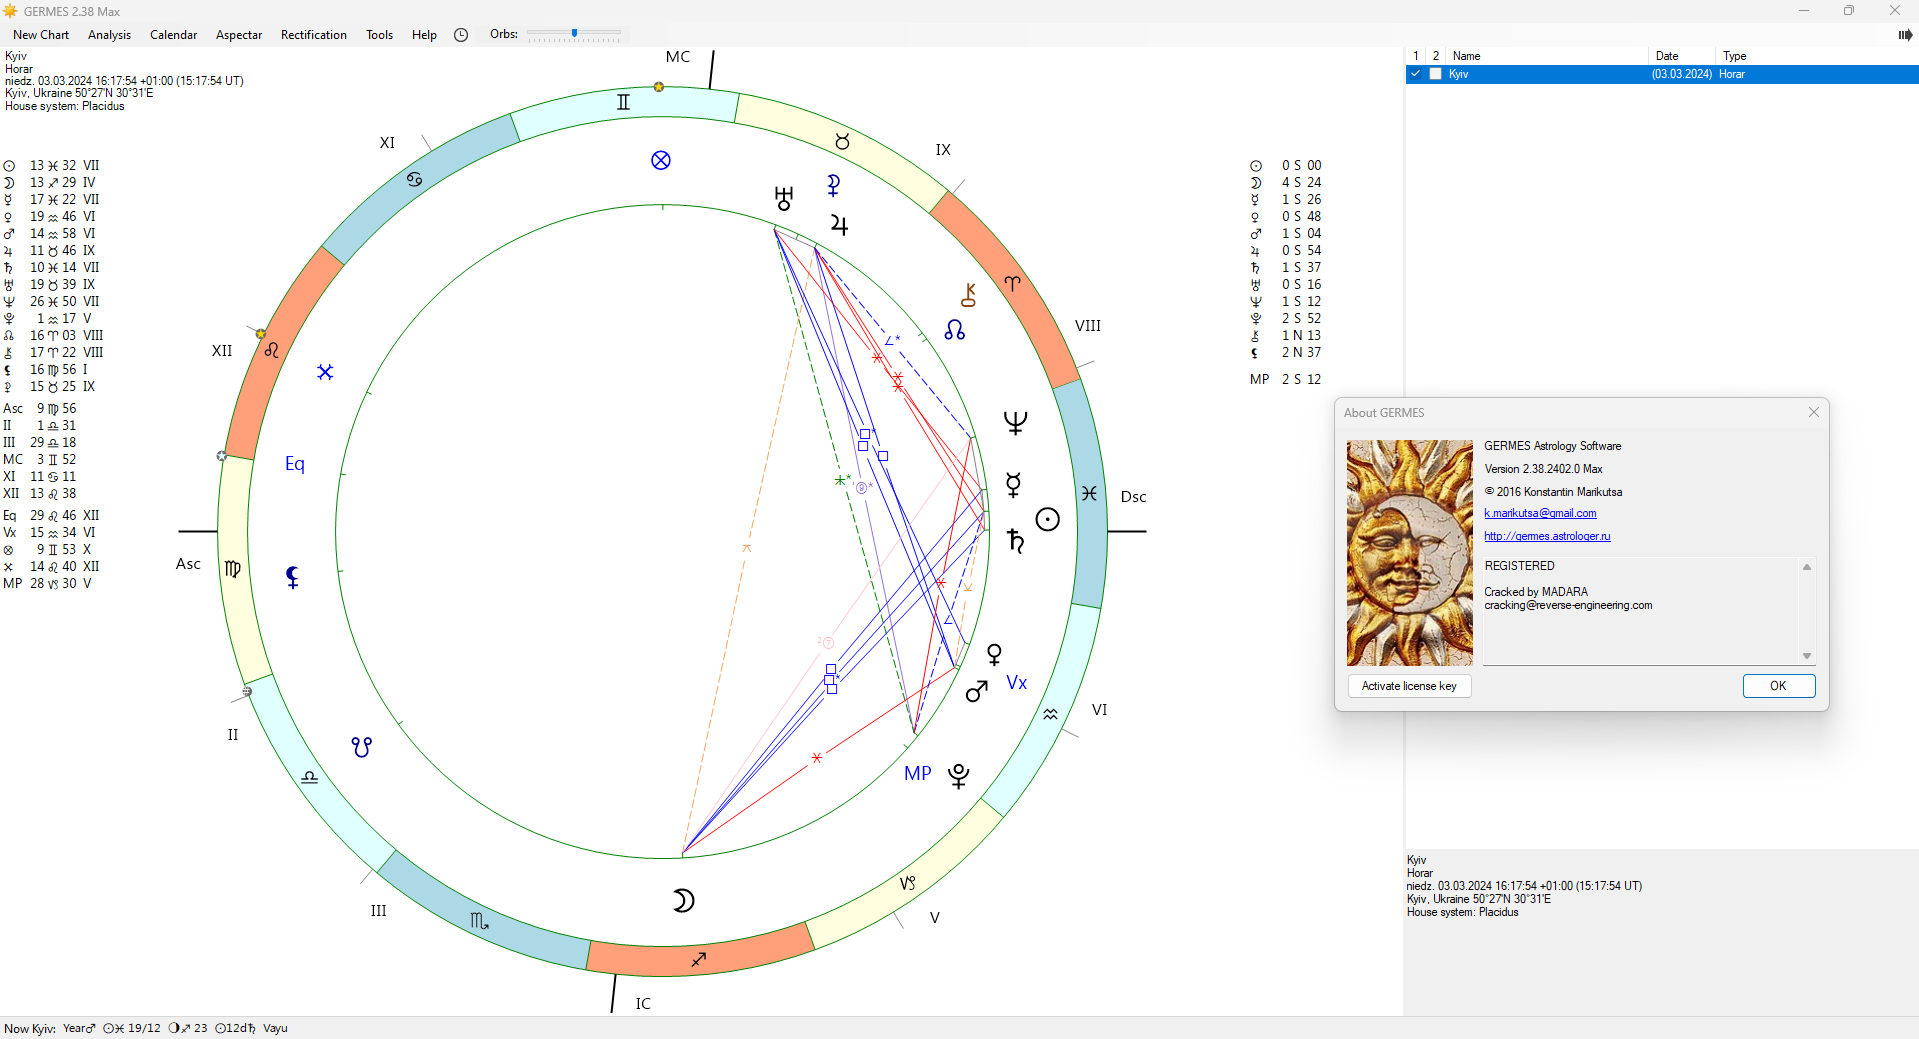
Task: Click the Dsc label beside the chart
Action: point(1133,497)
